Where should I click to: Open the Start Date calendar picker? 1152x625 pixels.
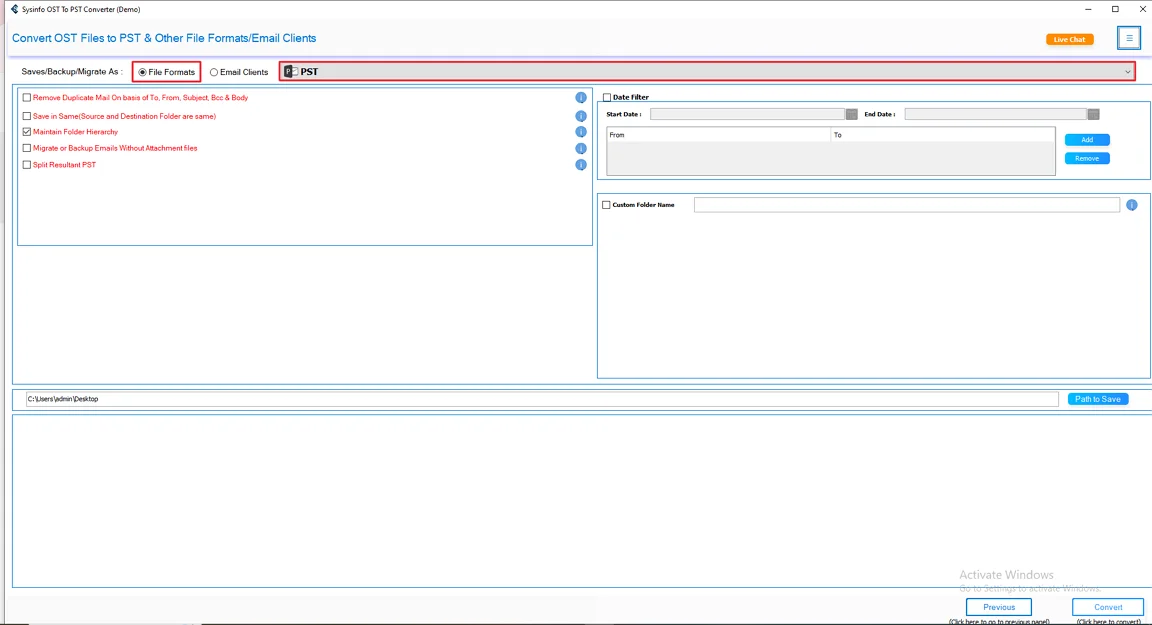coord(850,114)
